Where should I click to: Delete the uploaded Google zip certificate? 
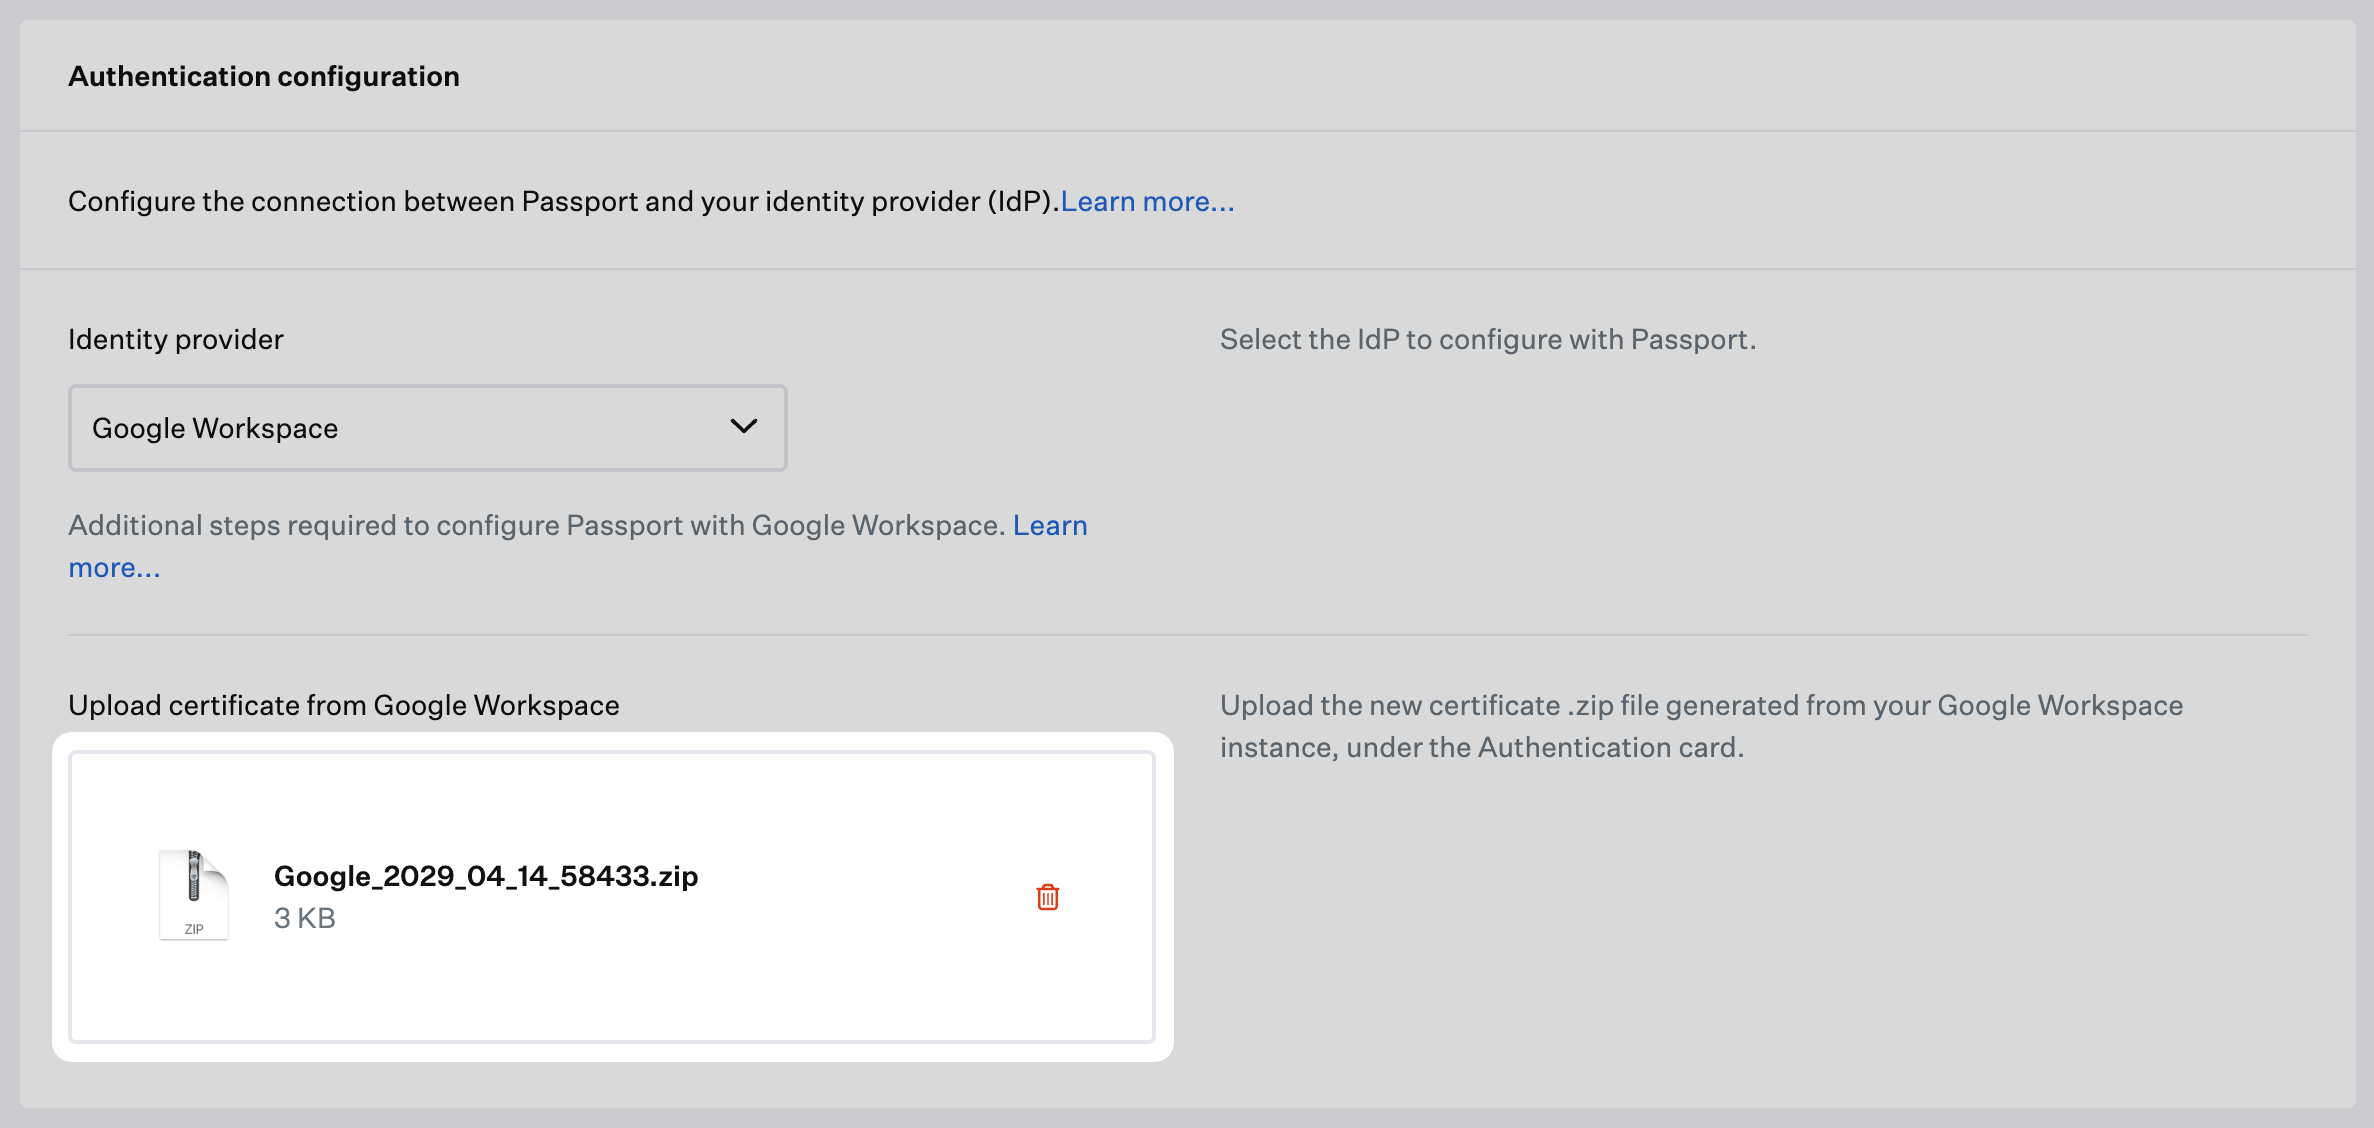[x=1047, y=896]
